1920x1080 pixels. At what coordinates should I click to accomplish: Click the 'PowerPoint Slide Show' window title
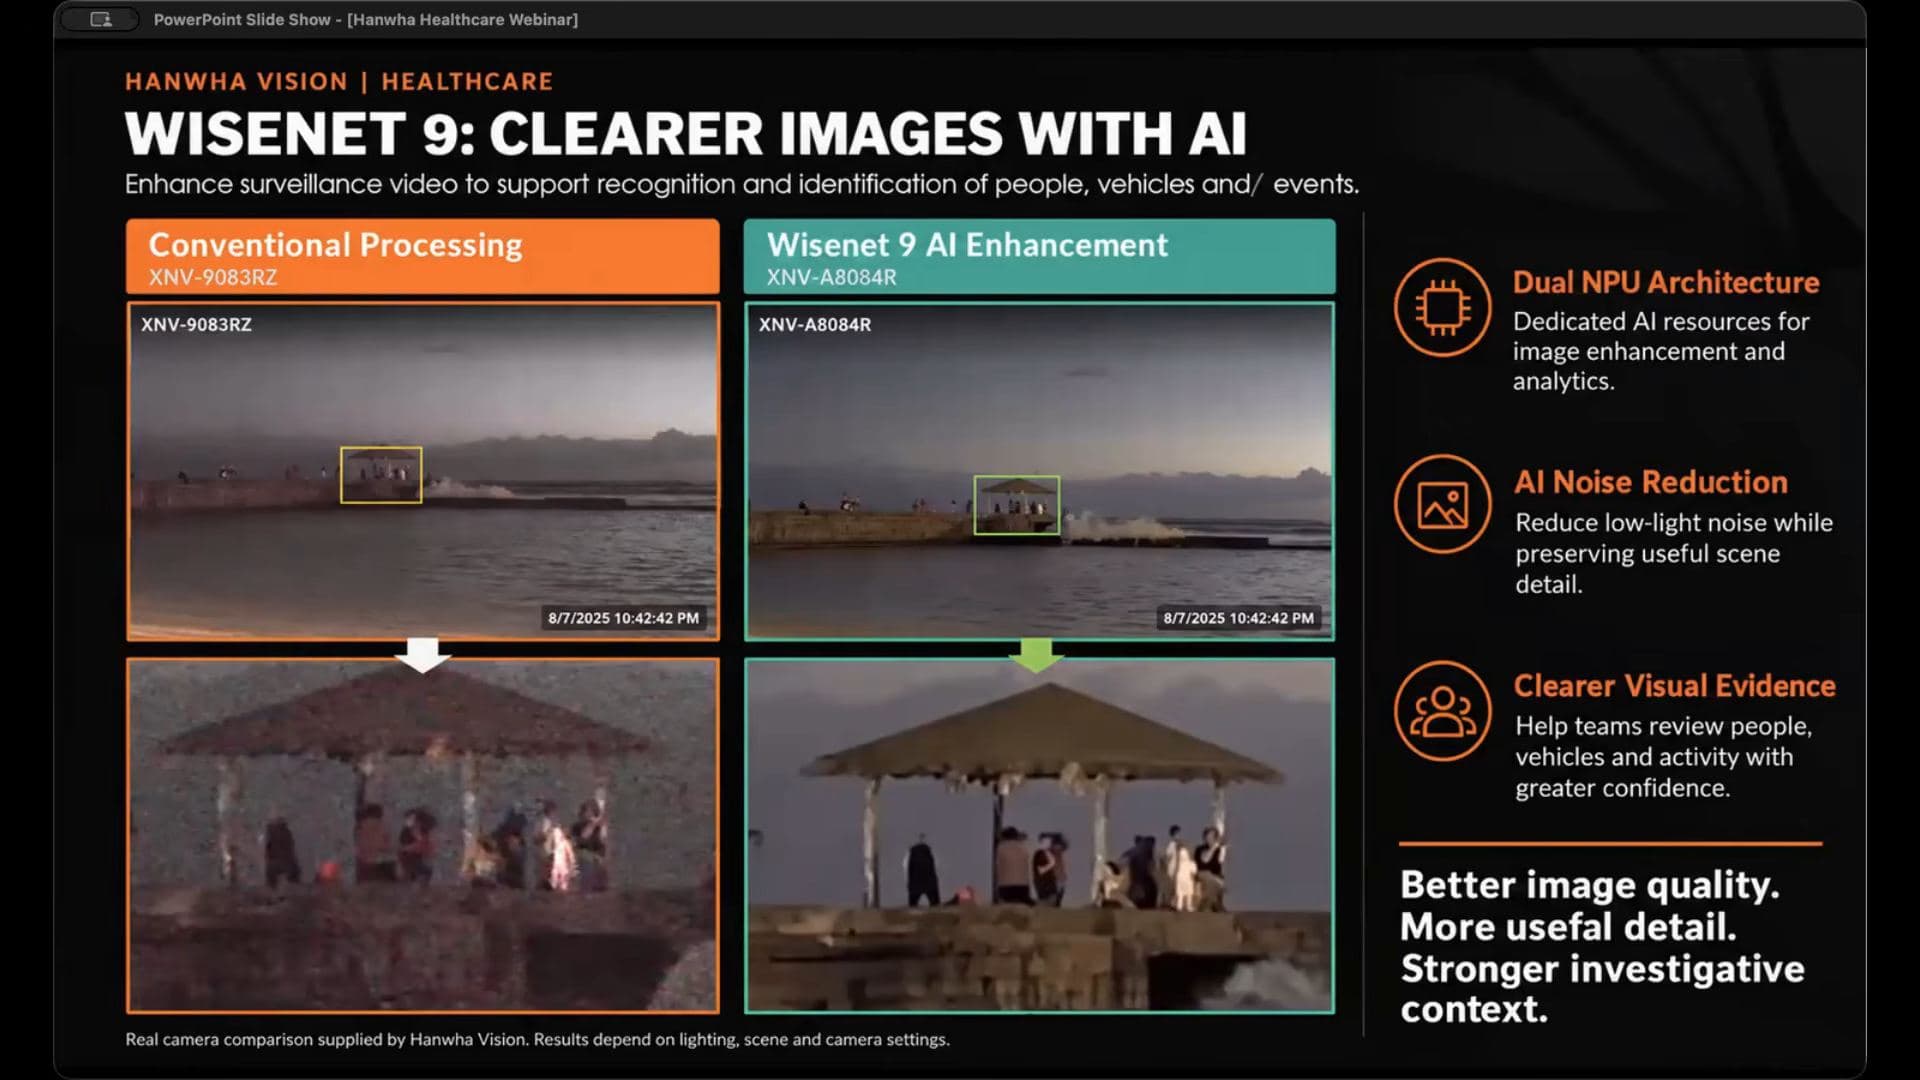(x=365, y=19)
